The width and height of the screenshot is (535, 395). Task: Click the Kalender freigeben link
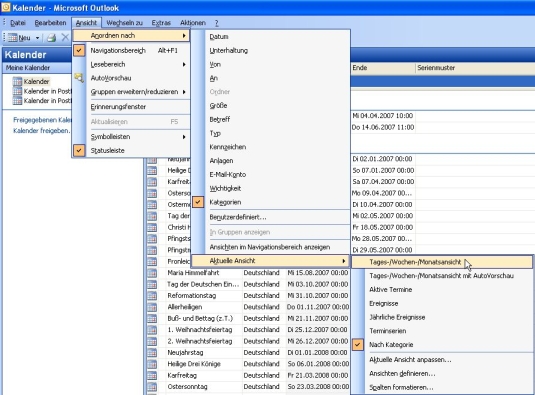42,131
